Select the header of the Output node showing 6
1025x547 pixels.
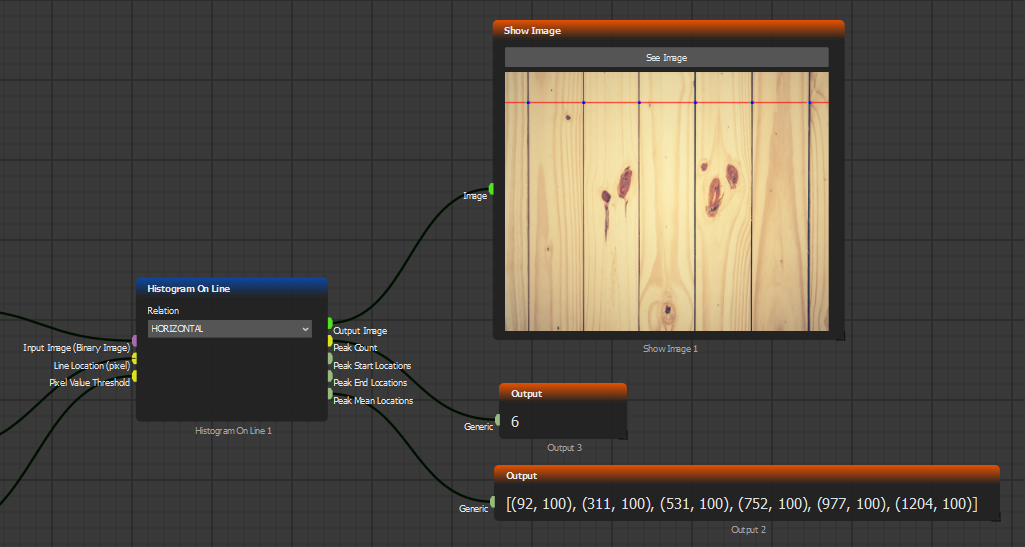point(563,393)
